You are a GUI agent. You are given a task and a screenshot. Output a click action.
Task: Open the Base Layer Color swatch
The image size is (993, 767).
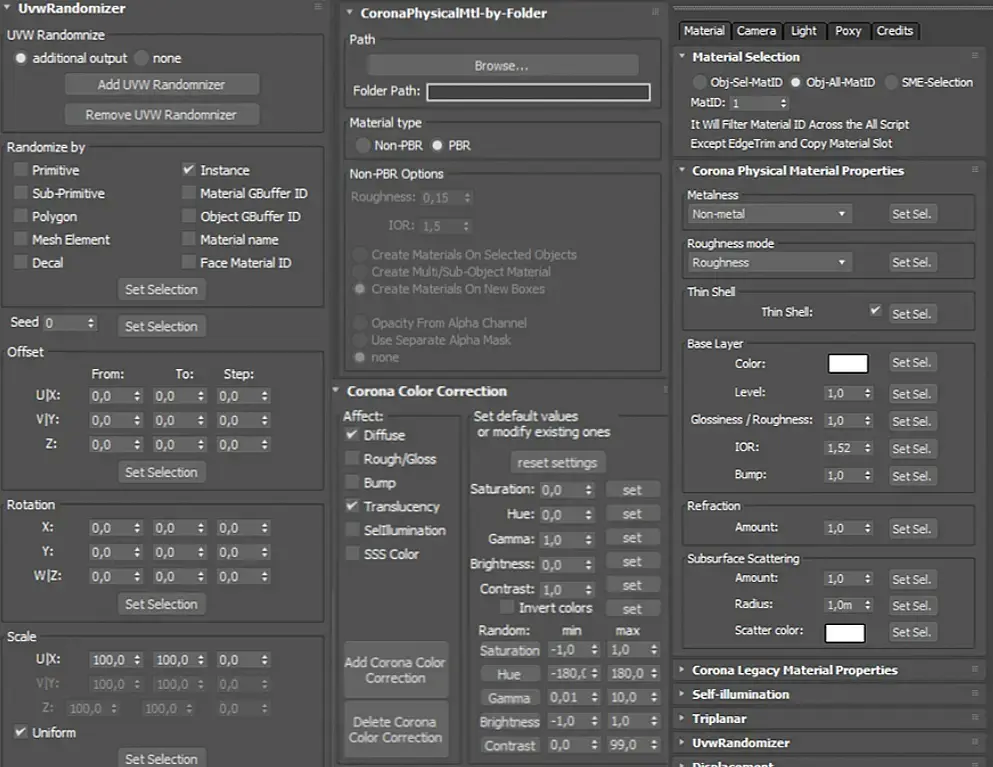pyautogui.click(x=848, y=364)
